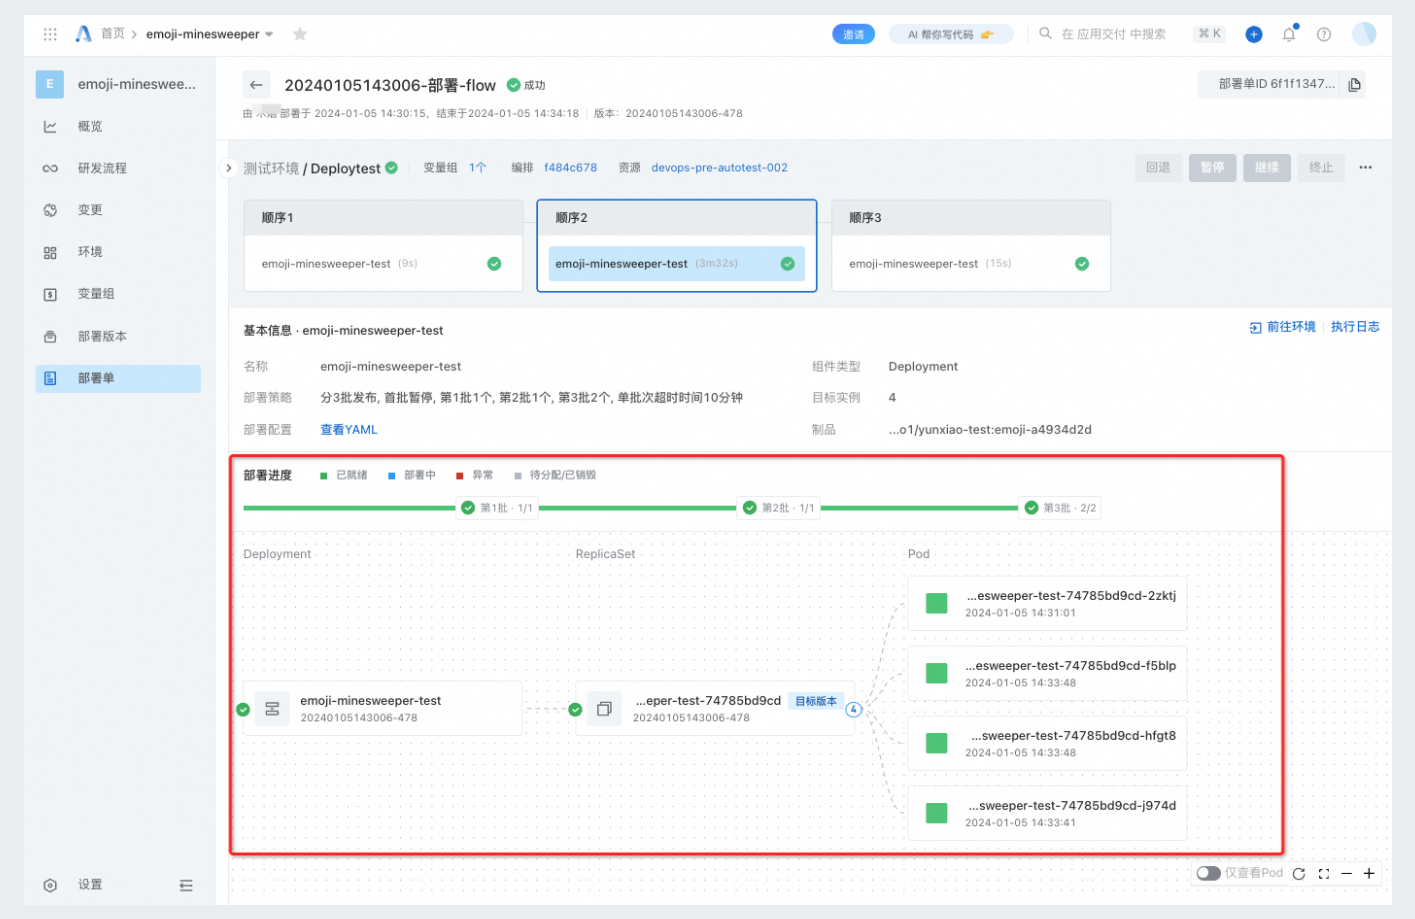
Task: Click the 已就绪 green legend item
Action: click(344, 475)
